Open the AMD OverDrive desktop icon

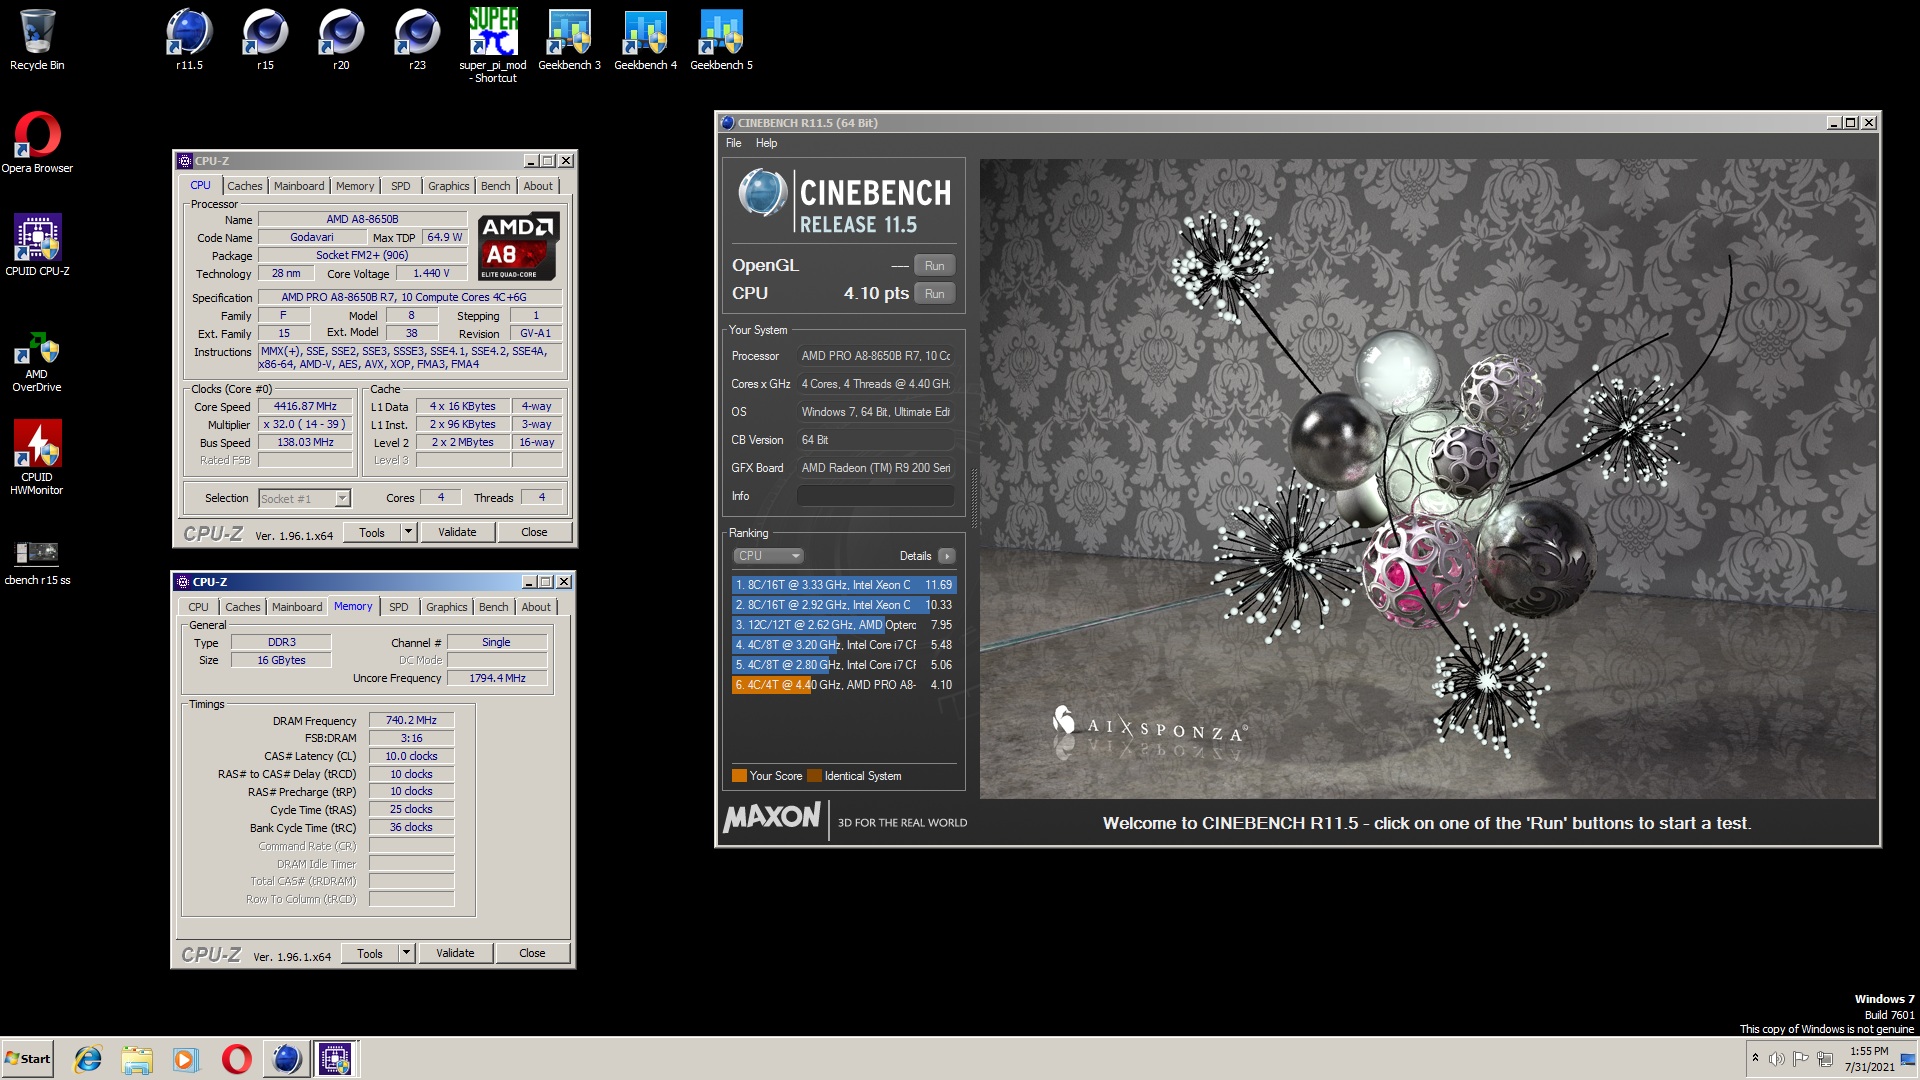37,362
